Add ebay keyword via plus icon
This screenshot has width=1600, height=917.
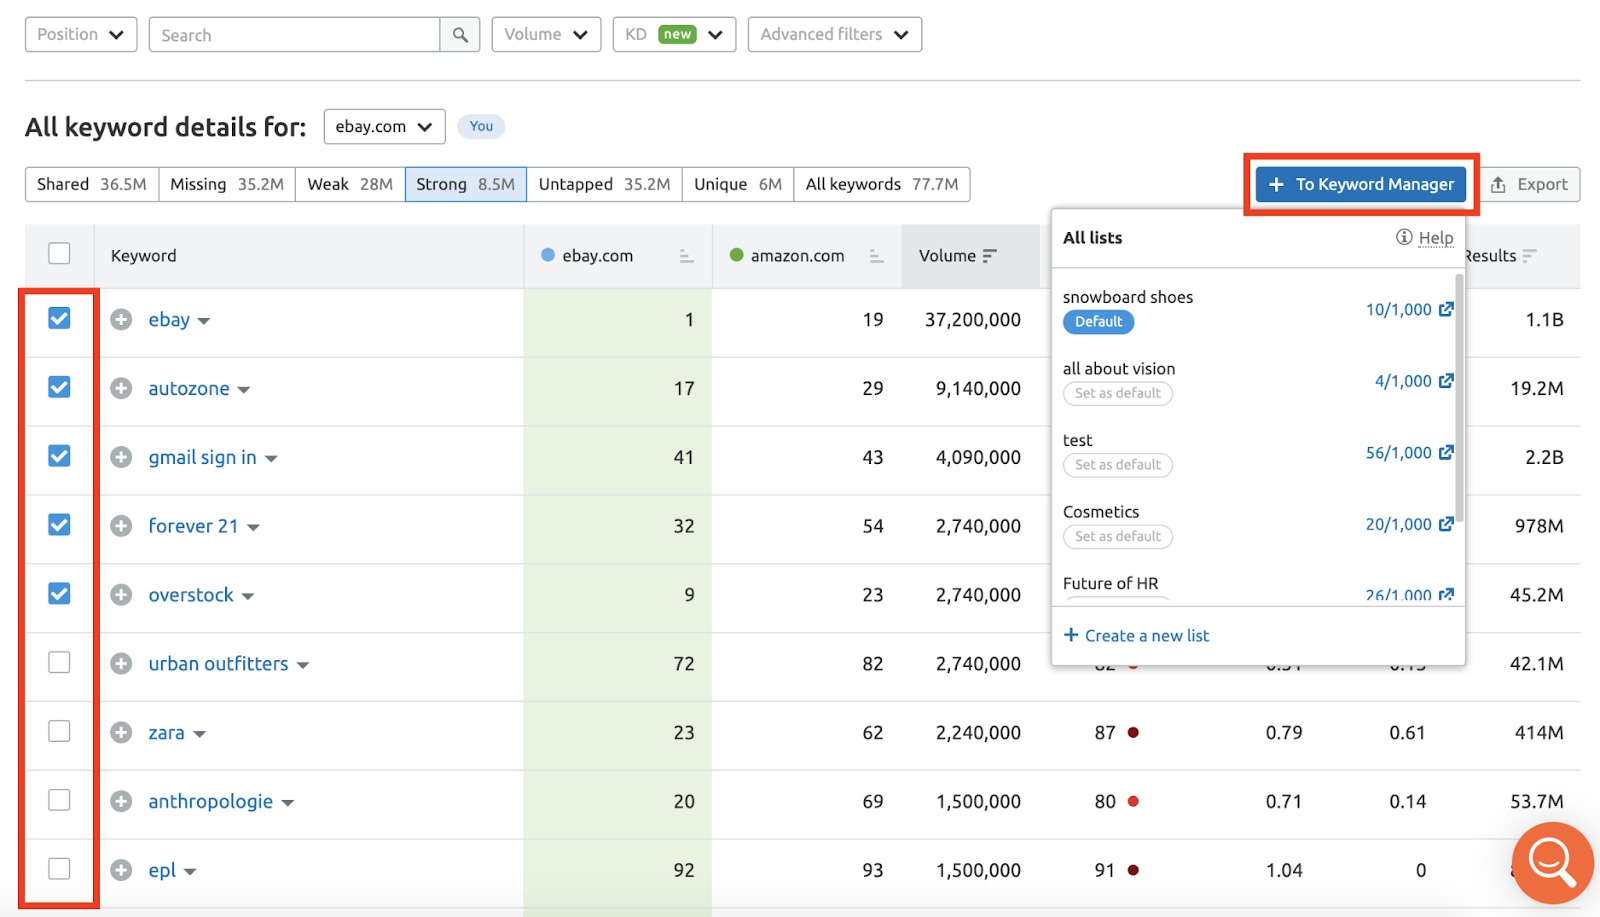pyautogui.click(x=121, y=320)
